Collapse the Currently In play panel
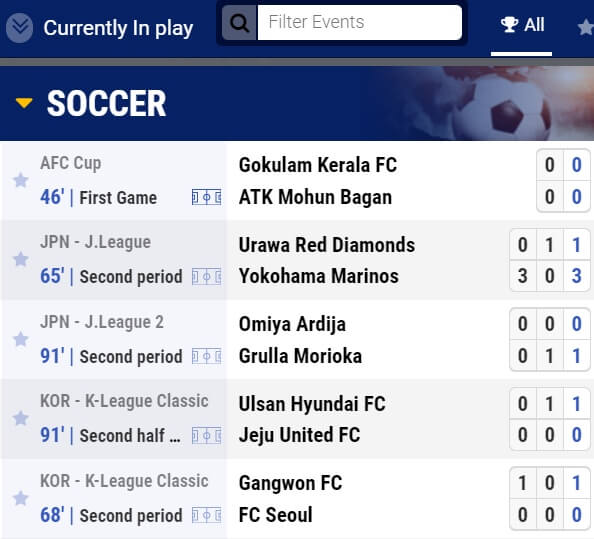 pyautogui.click(x=19, y=28)
